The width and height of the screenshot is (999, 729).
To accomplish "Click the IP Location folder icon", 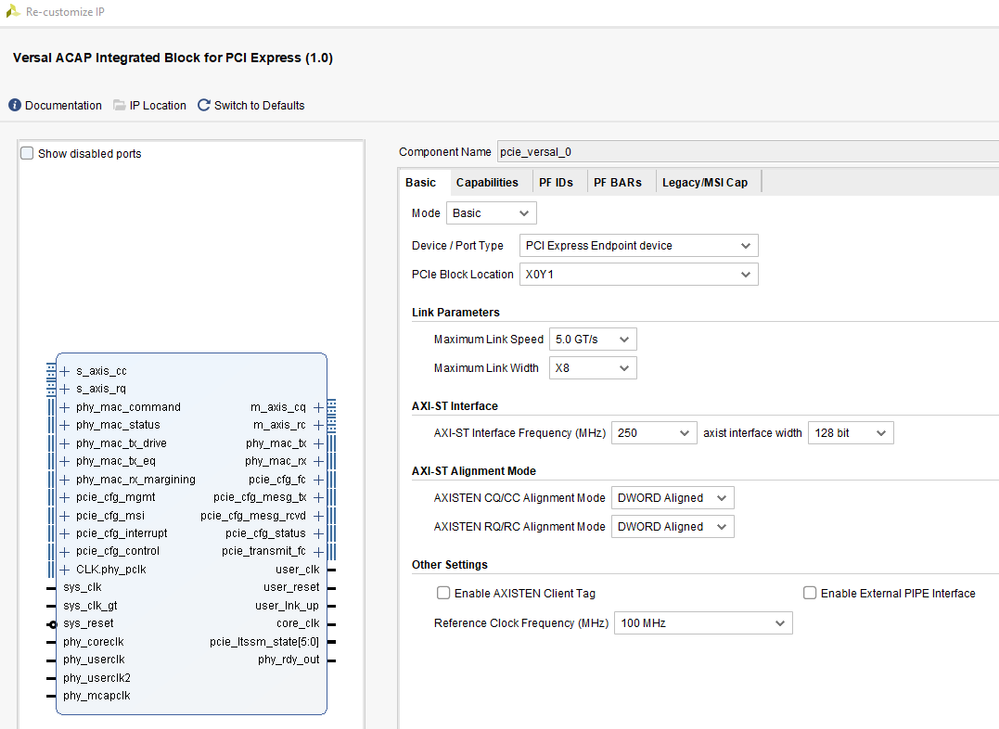I will (x=120, y=106).
